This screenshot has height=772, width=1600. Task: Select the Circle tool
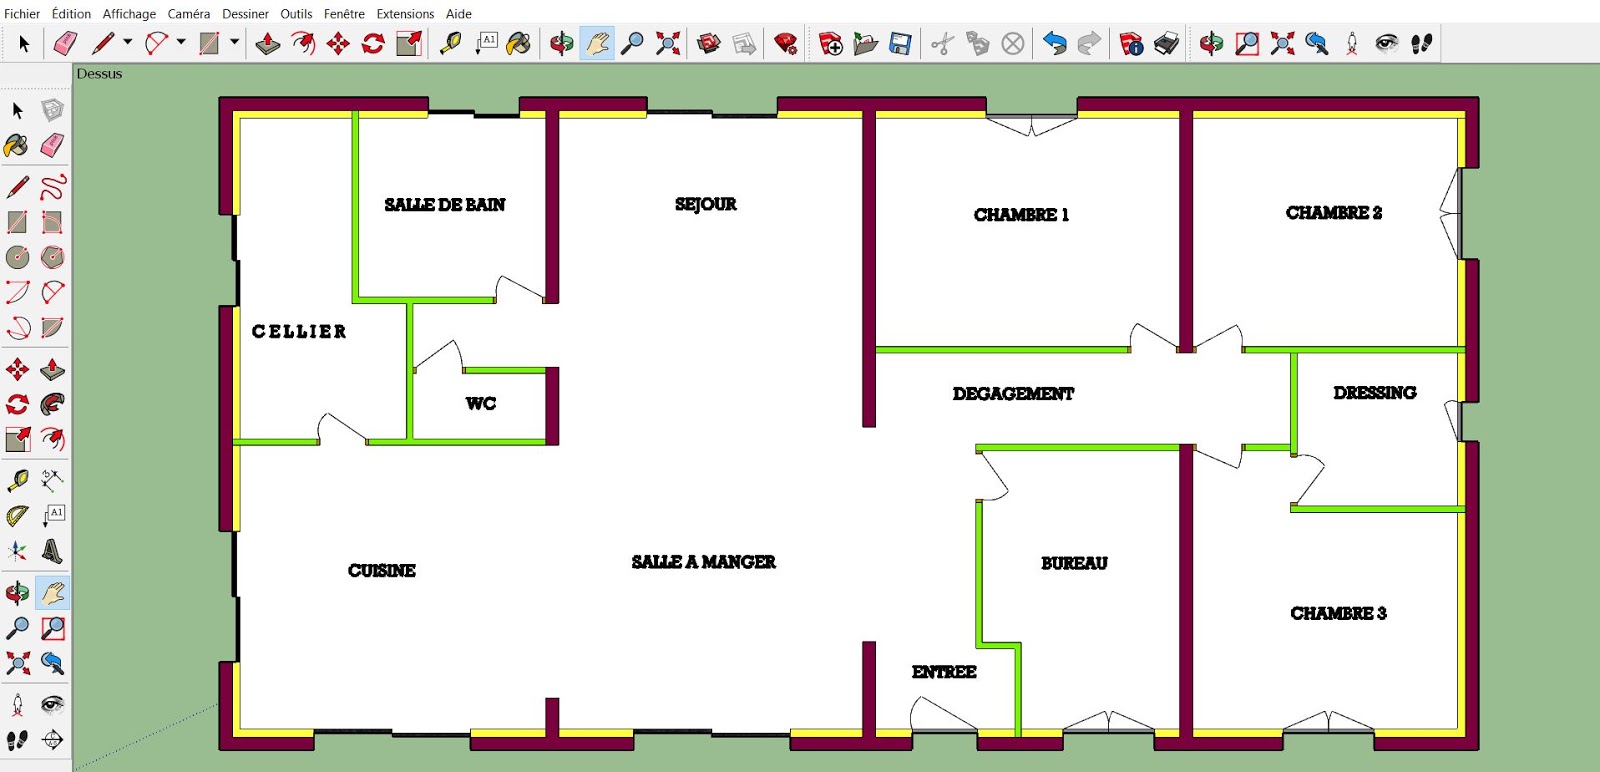(17, 257)
